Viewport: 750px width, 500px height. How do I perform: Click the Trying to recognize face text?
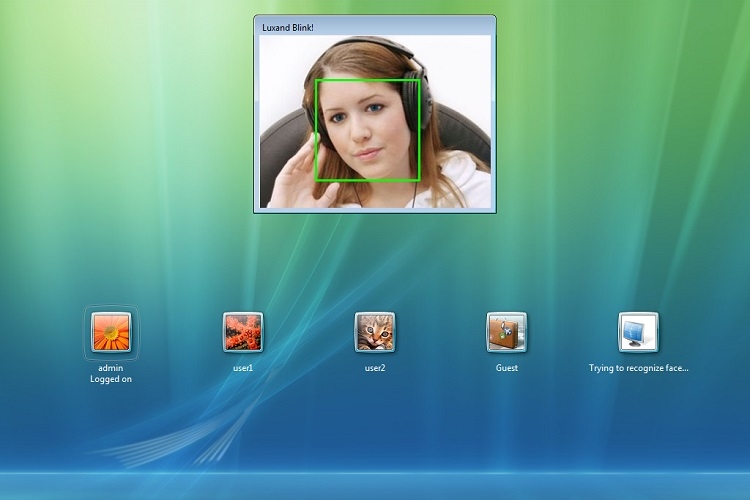(x=639, y=368)
